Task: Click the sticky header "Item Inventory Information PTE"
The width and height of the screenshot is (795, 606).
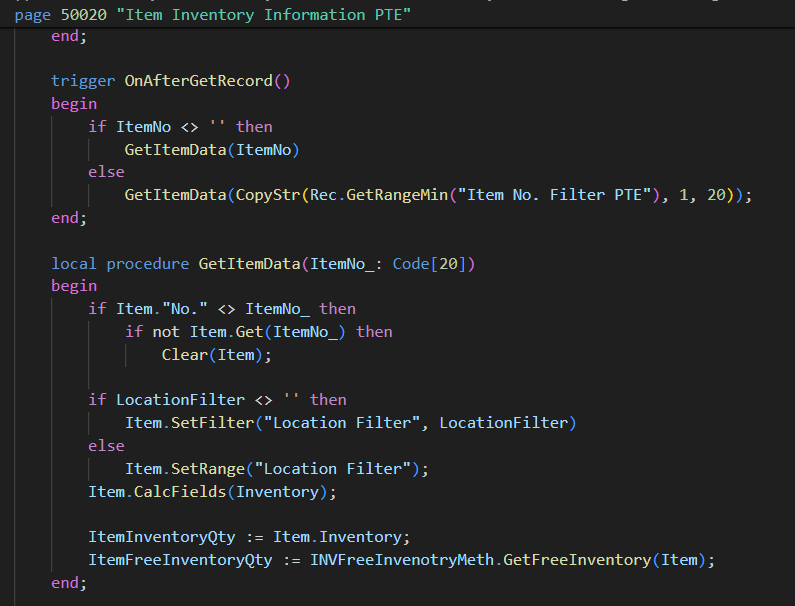Action: click(x=263, y=15)
